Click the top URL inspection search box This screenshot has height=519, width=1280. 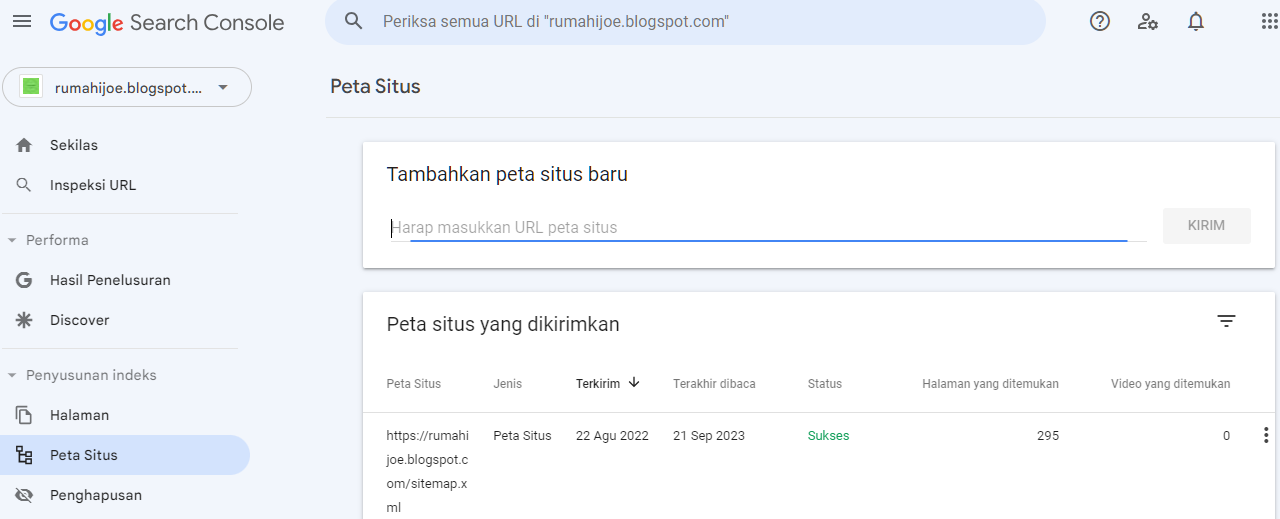685,21
